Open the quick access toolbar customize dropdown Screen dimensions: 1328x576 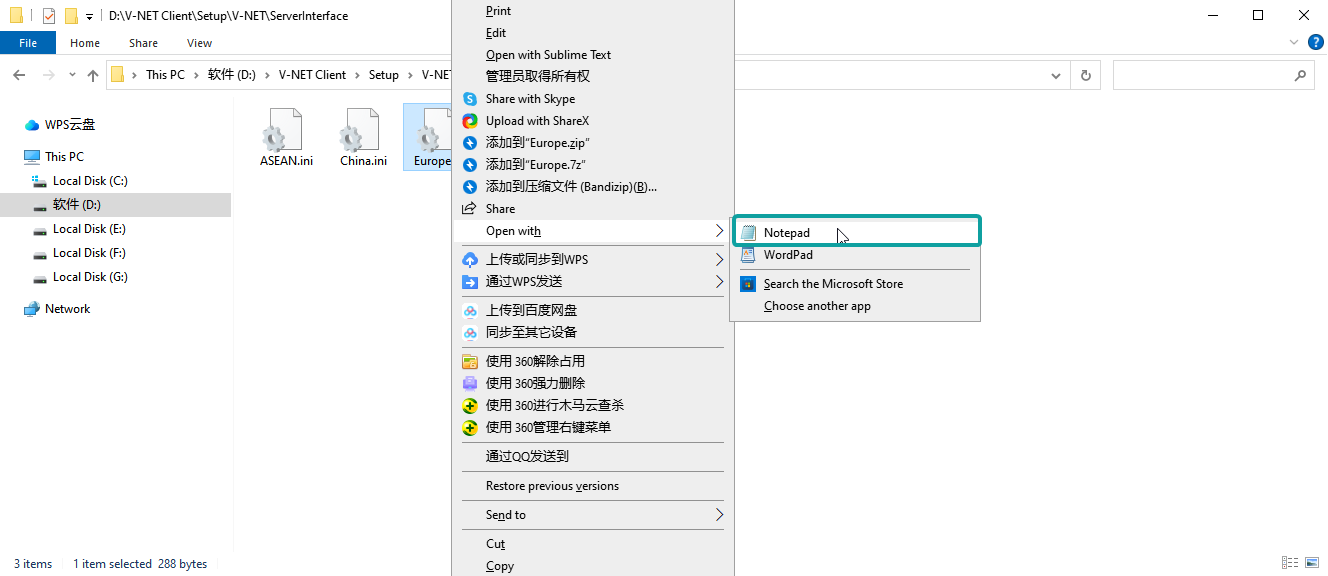pos(89,17)
